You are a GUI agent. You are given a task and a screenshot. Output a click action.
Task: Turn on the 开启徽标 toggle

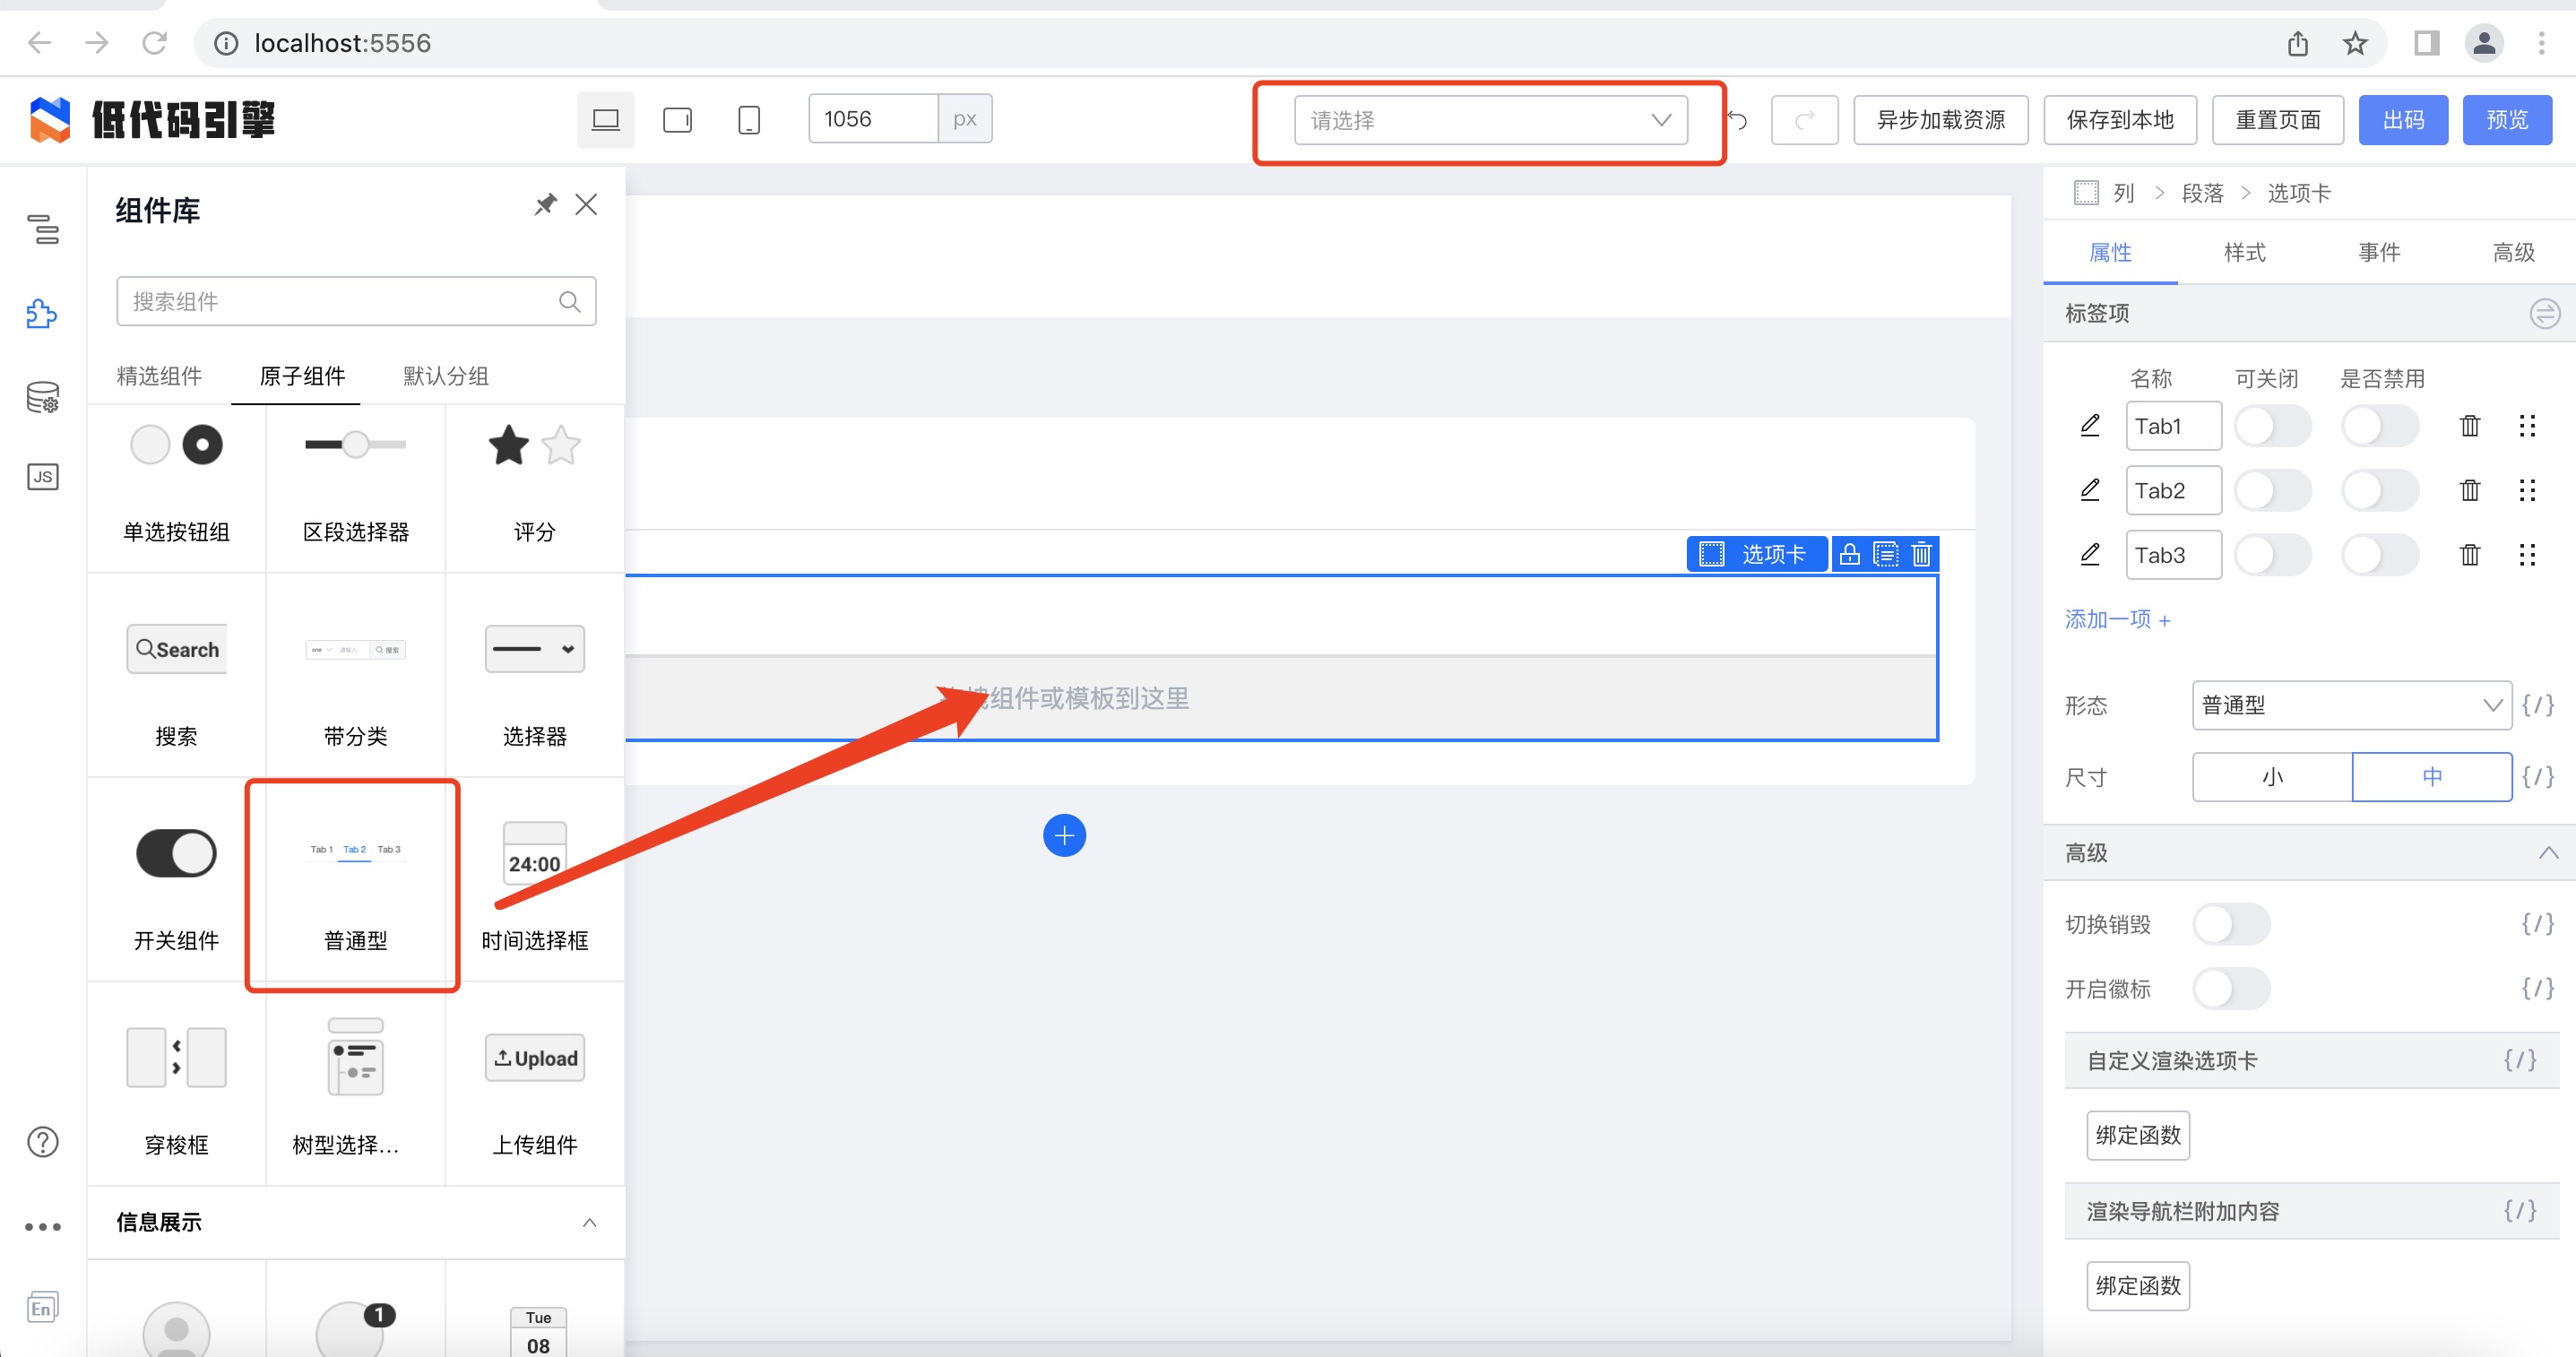pyautogui.click(x=2233, y=989)
